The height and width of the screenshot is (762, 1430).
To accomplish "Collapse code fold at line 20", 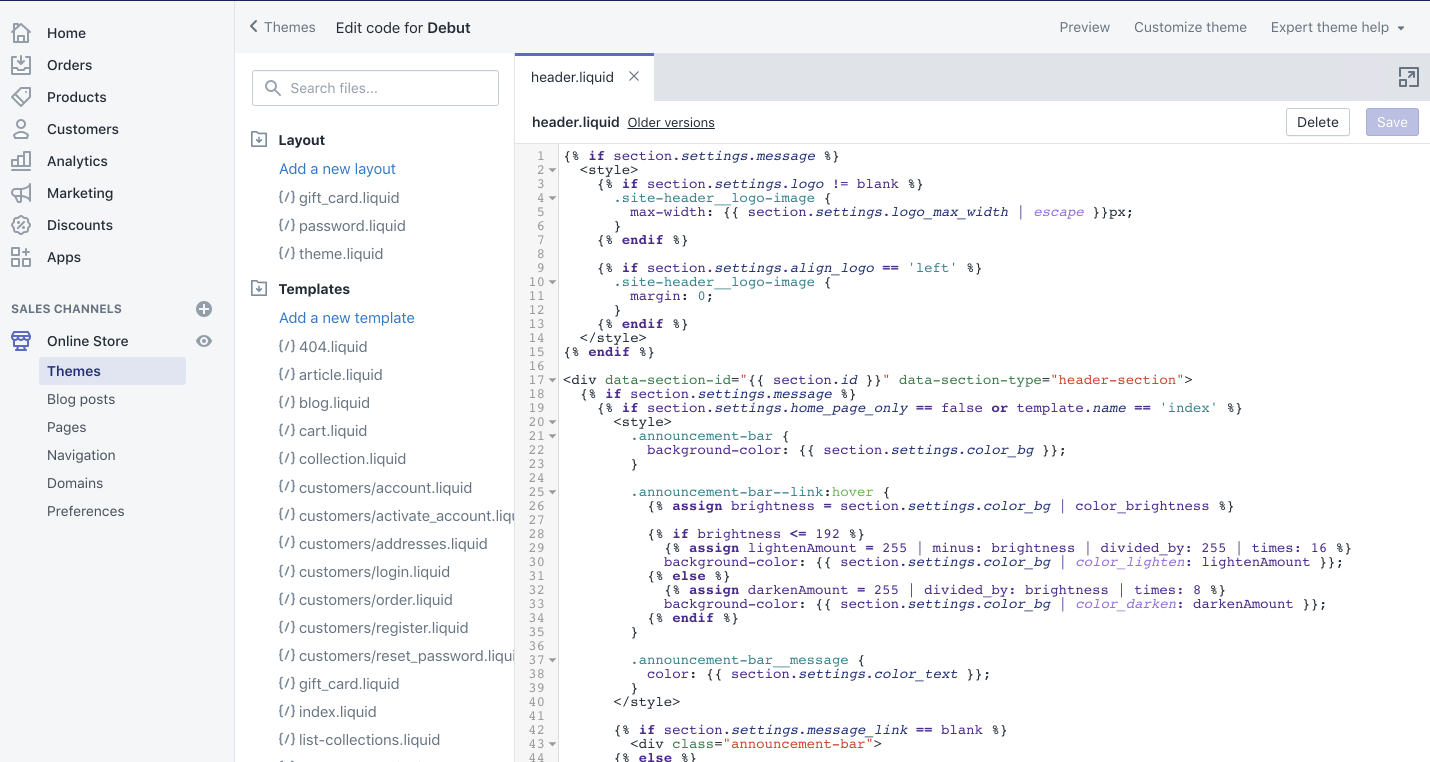I will click(553, 422).
